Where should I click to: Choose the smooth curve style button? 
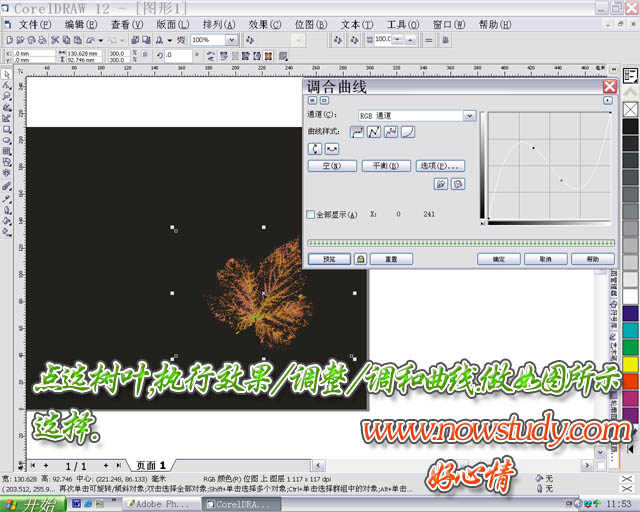tap(357, 132)
